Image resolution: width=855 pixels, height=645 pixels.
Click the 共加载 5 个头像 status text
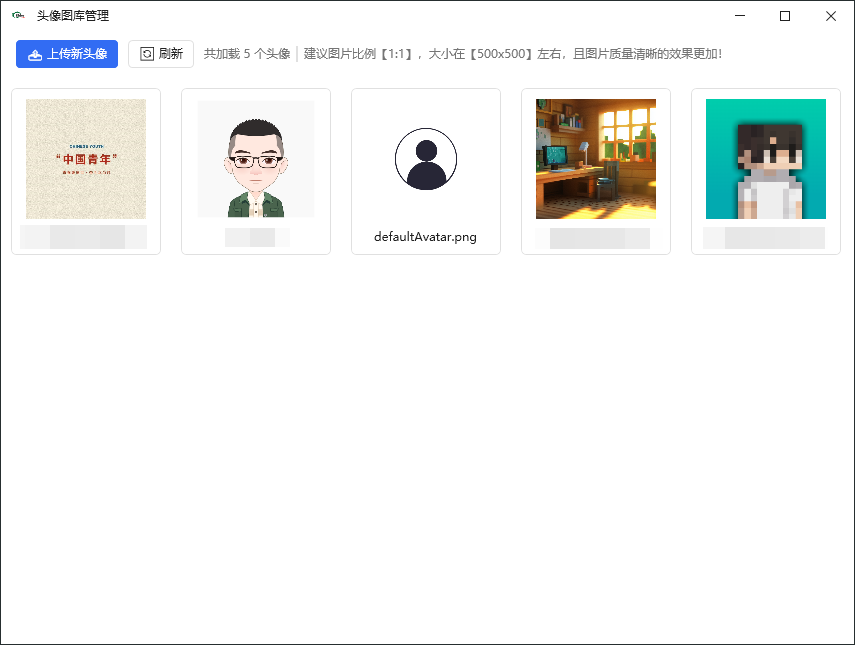247,54
